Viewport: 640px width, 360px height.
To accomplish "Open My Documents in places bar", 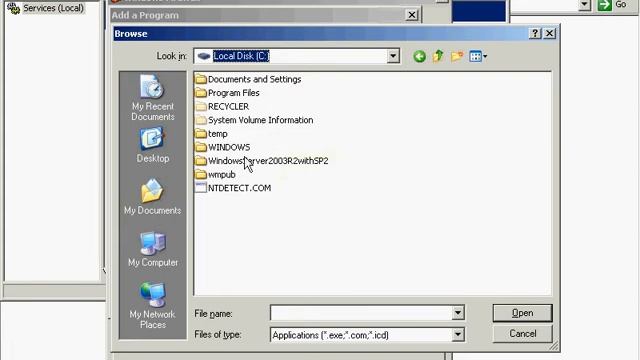I will point(153,197).
